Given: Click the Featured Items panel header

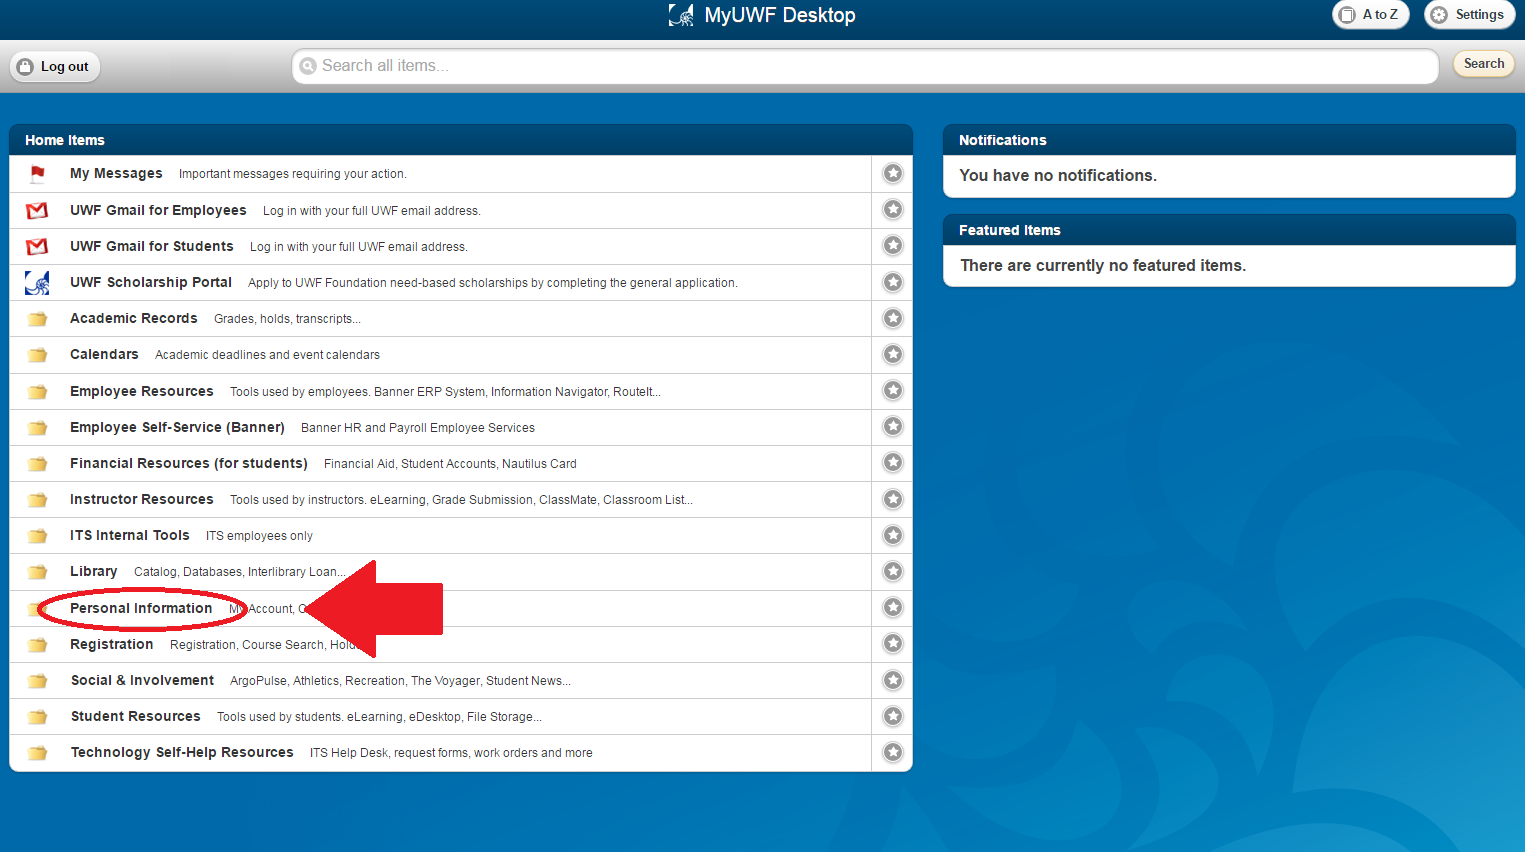Looking at the screenshot, I should click(x=1229, y=230).
